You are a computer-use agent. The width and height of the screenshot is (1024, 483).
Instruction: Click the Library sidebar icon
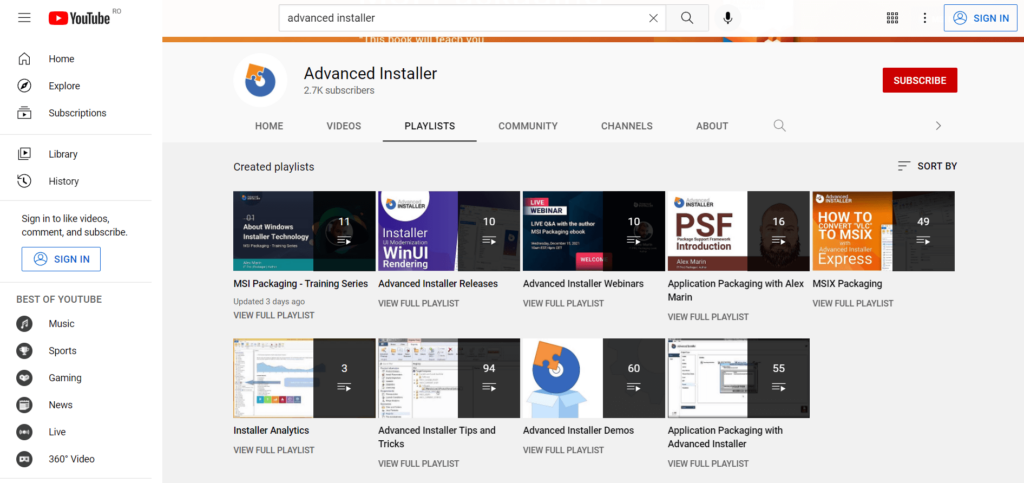pos(24,154)
